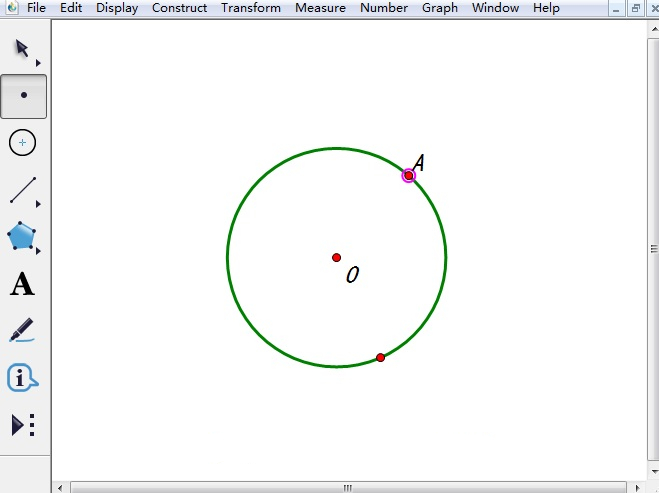Select the Point tool
The height and width of the screenshot is (493, 659).
pos(23,96)
